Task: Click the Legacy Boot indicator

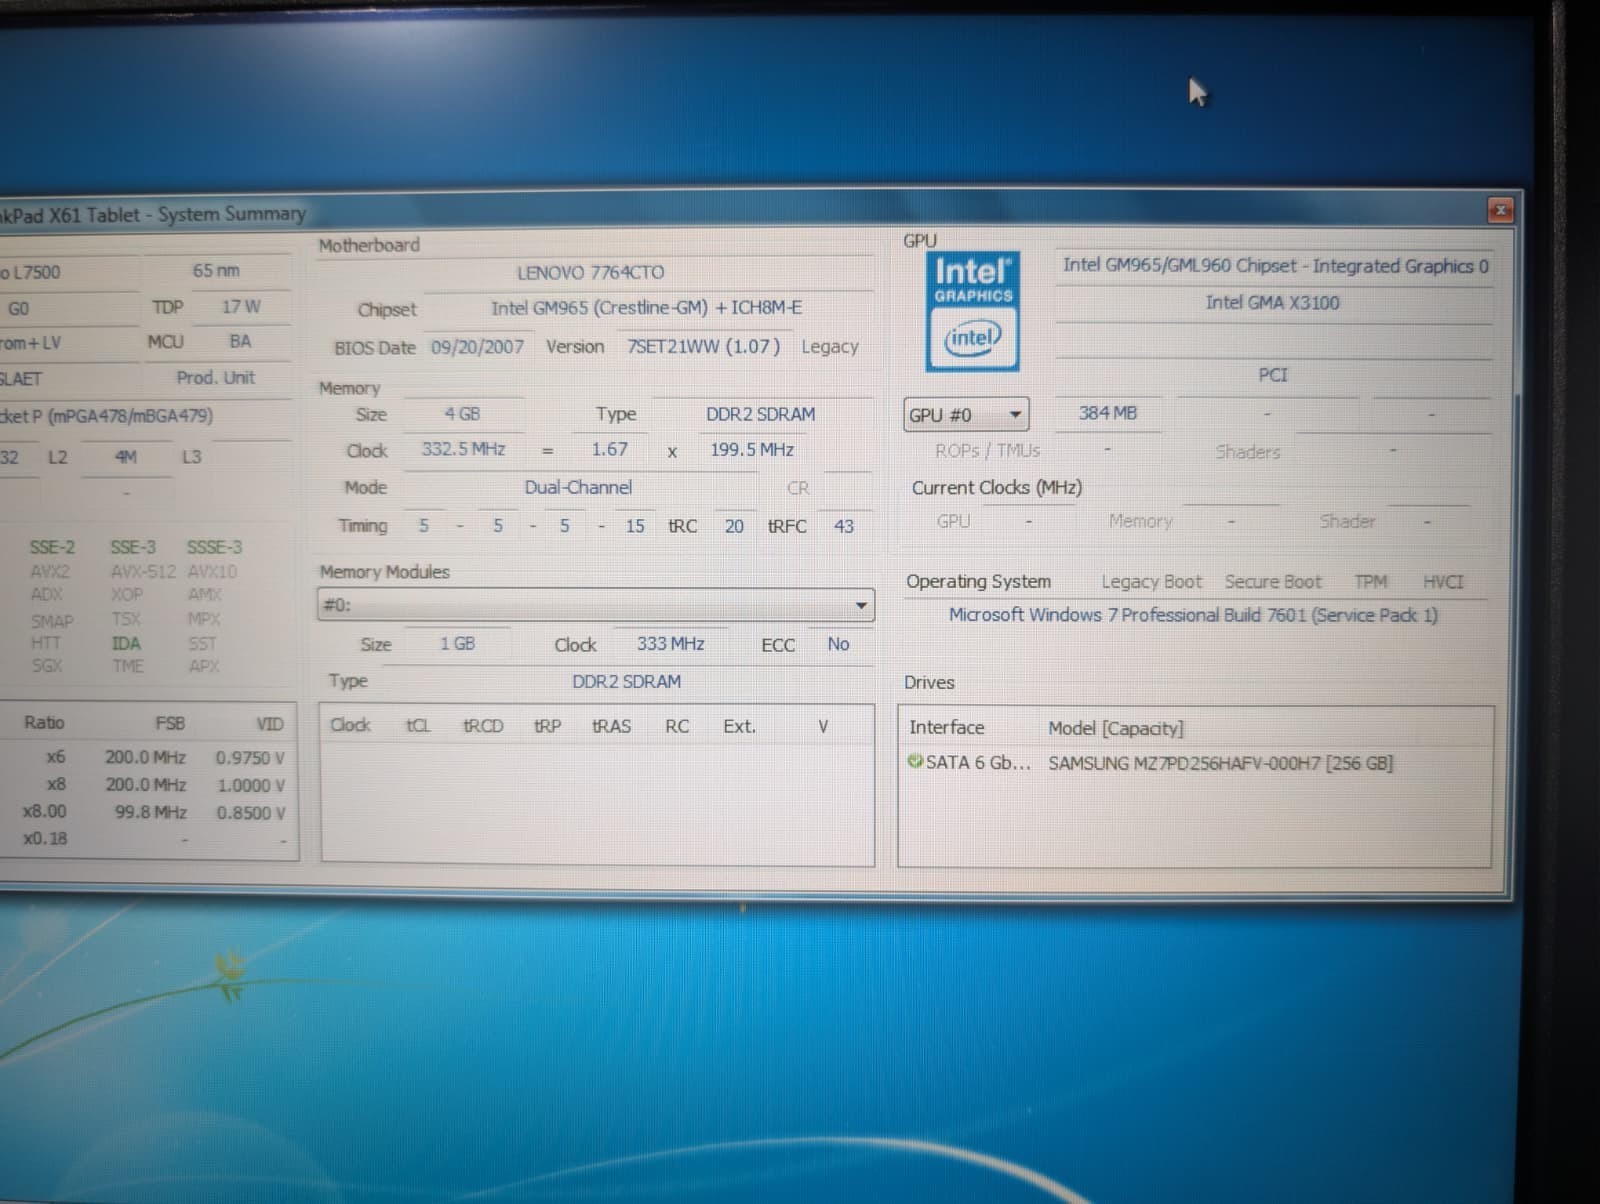Action: pos(1151,582)
